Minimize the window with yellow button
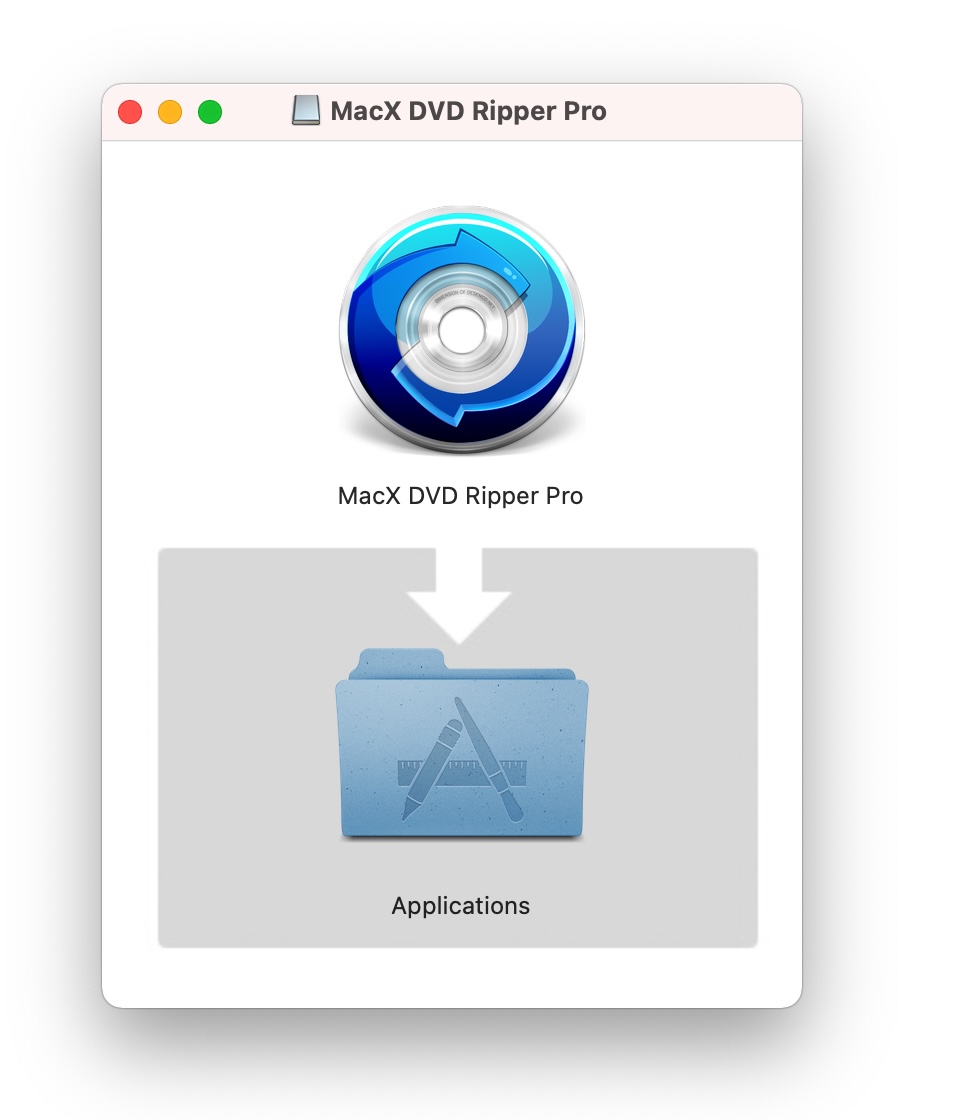Viewport: 980px width, 1120px height. coord(170,112)
